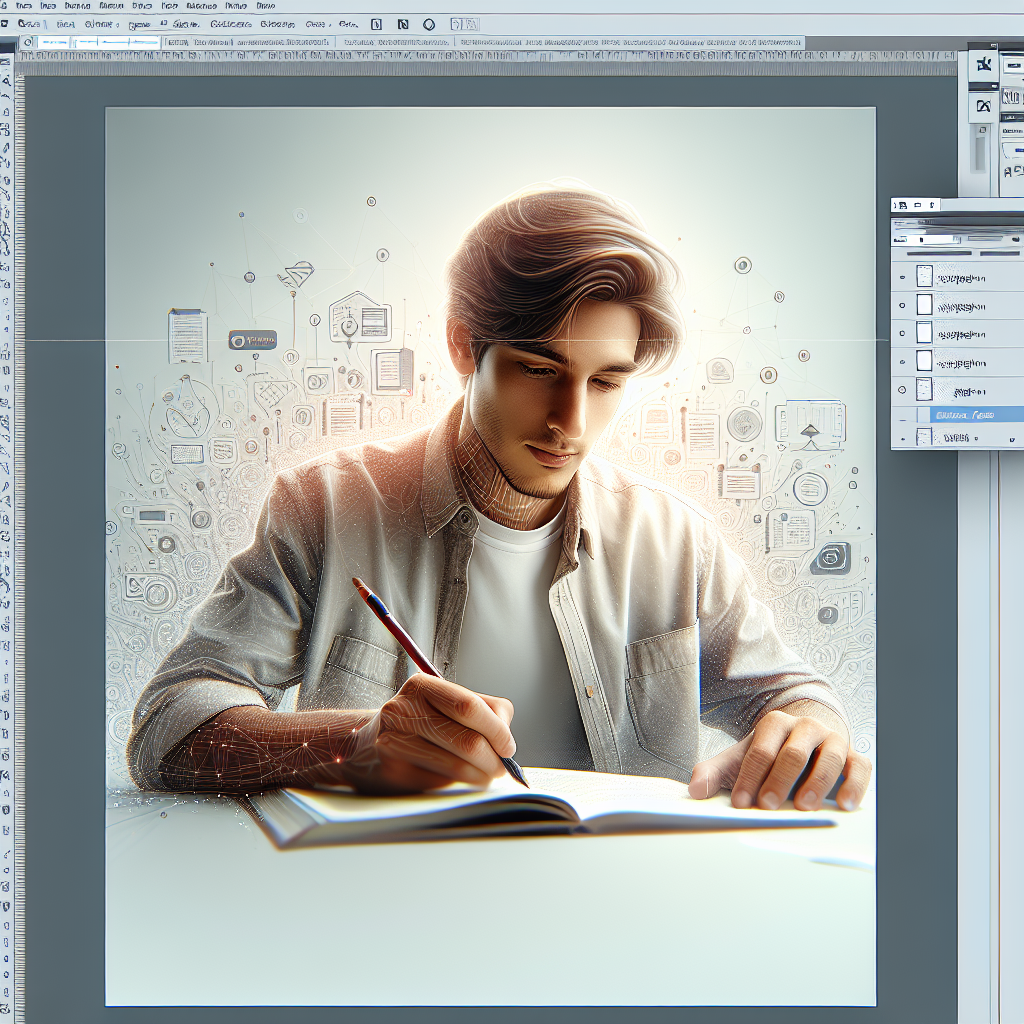Screen dimensions: 1024x1024
Task: Toggle visibility of the second layer in the panel
Action: [x=903, y=304]
